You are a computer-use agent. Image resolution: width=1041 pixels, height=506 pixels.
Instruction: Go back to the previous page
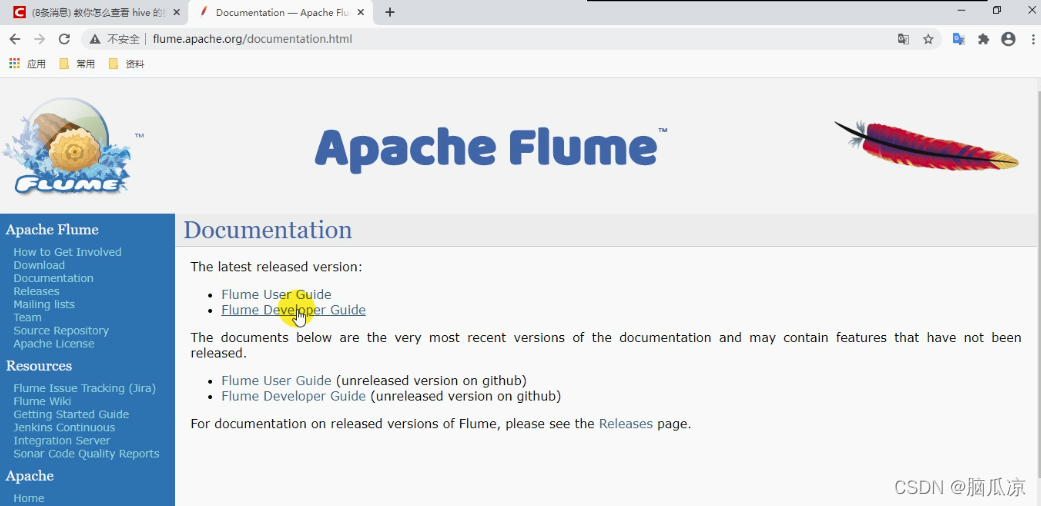tap(15, 39)
